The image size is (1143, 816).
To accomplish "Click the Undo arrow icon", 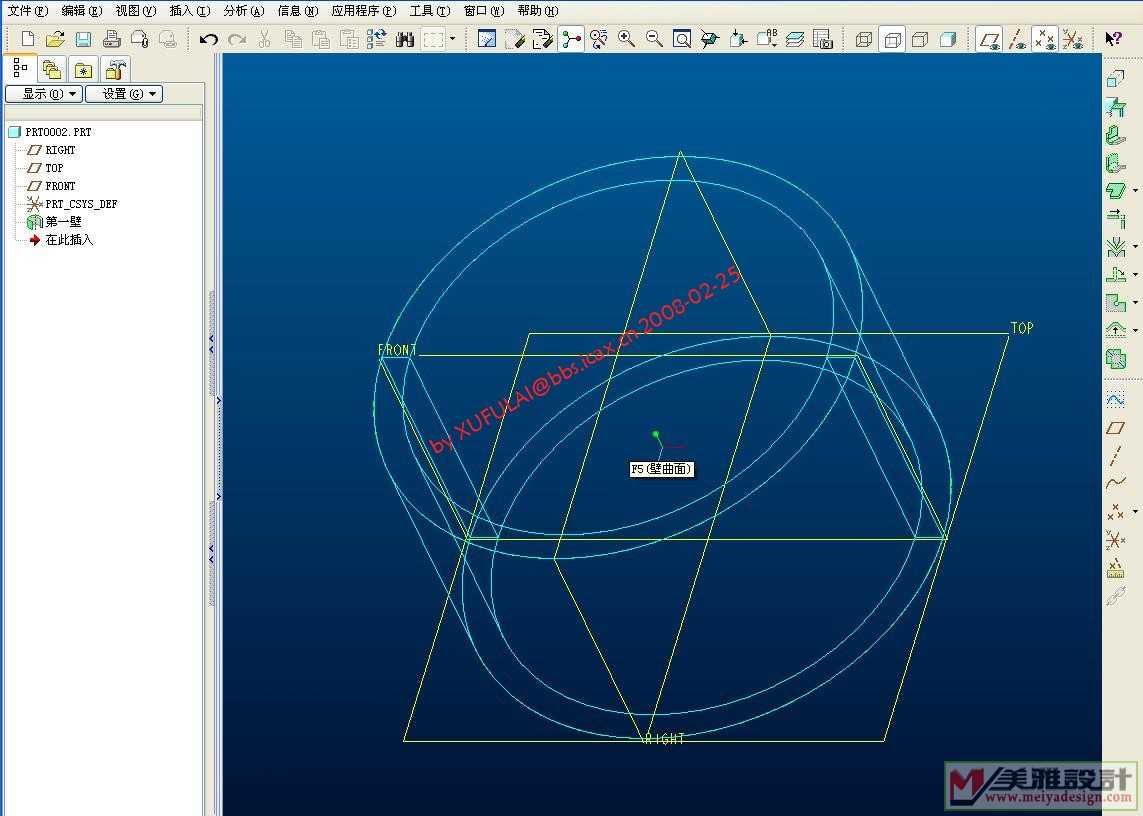I will point(208,39).
